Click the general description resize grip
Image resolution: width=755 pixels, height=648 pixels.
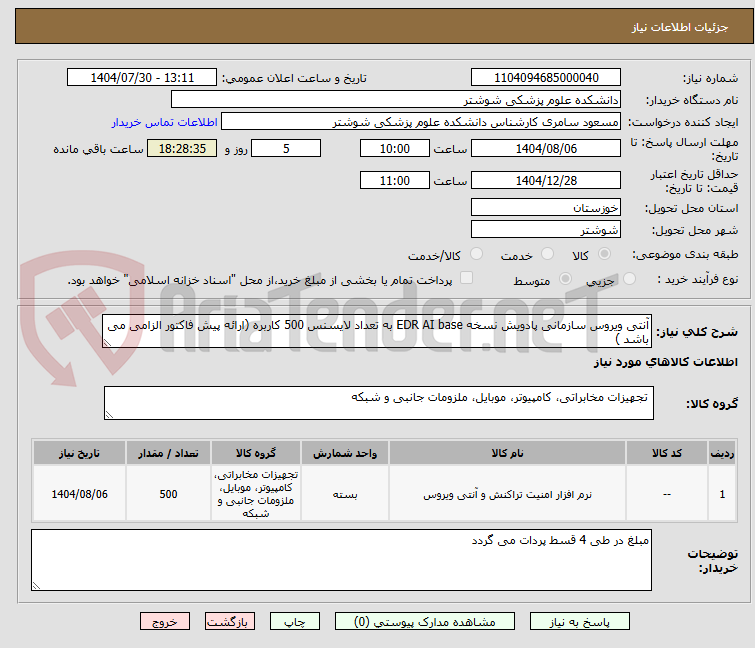[x=107, y=343]
